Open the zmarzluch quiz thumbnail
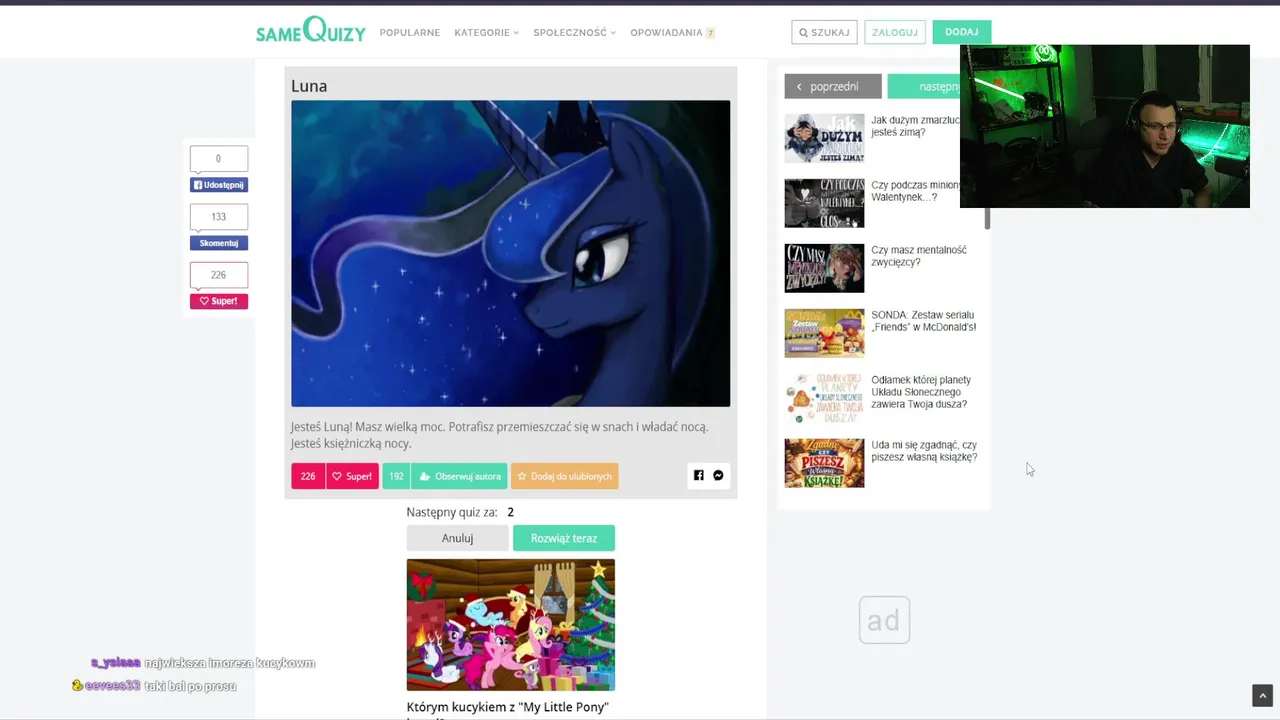Image resolution: width=1280 pixels, height=720 pixels. 824,138
